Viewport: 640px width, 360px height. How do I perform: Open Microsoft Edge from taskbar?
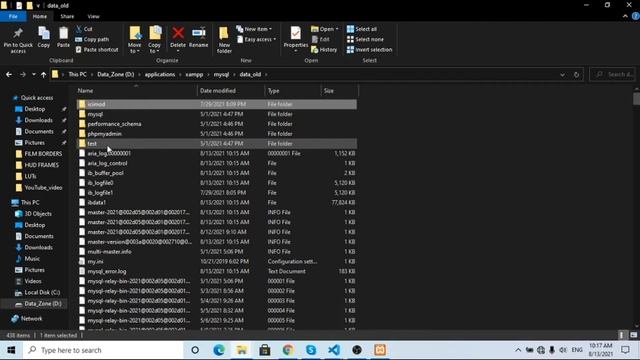(x=219, y=350)
